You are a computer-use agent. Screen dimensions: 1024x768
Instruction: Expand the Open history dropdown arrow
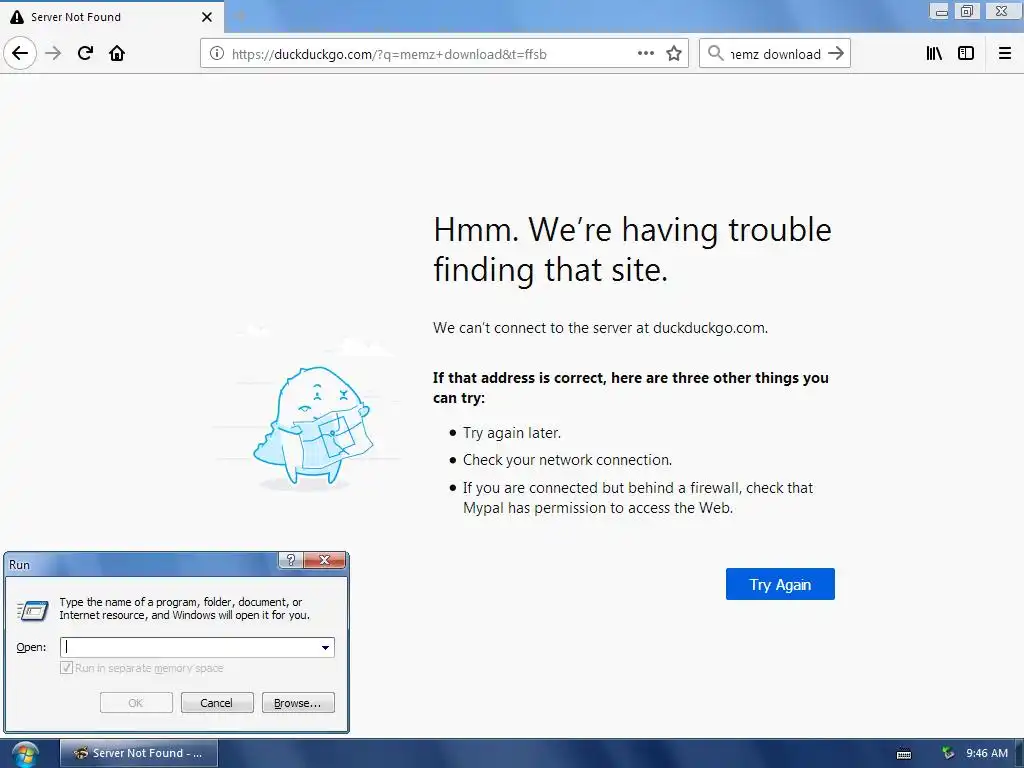[325, 647]
